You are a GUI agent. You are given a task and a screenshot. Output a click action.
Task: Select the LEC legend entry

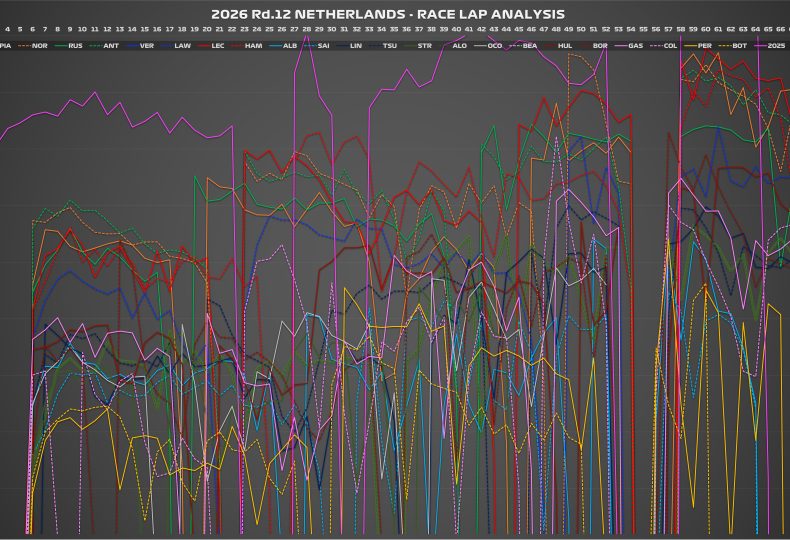pos(211,46)
